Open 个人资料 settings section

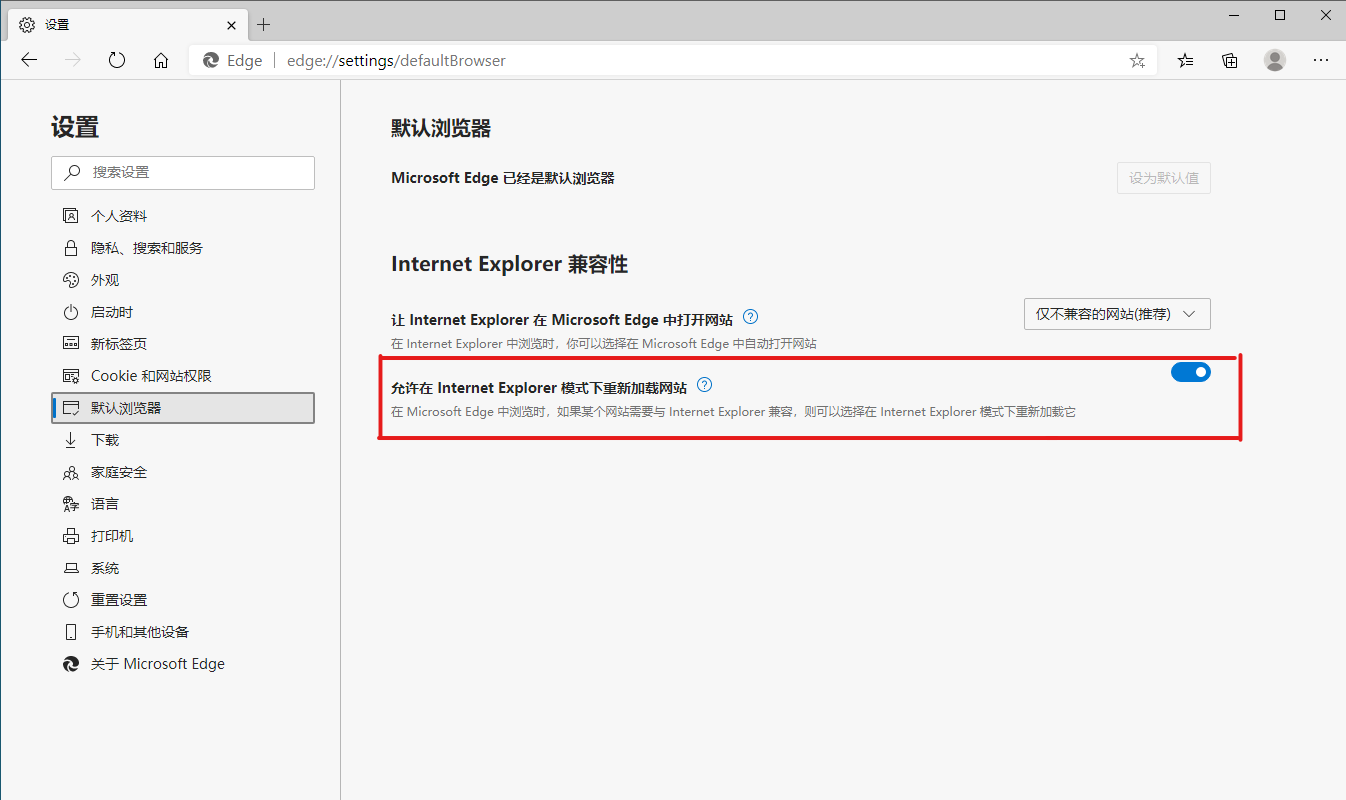[x=183, y=216]
